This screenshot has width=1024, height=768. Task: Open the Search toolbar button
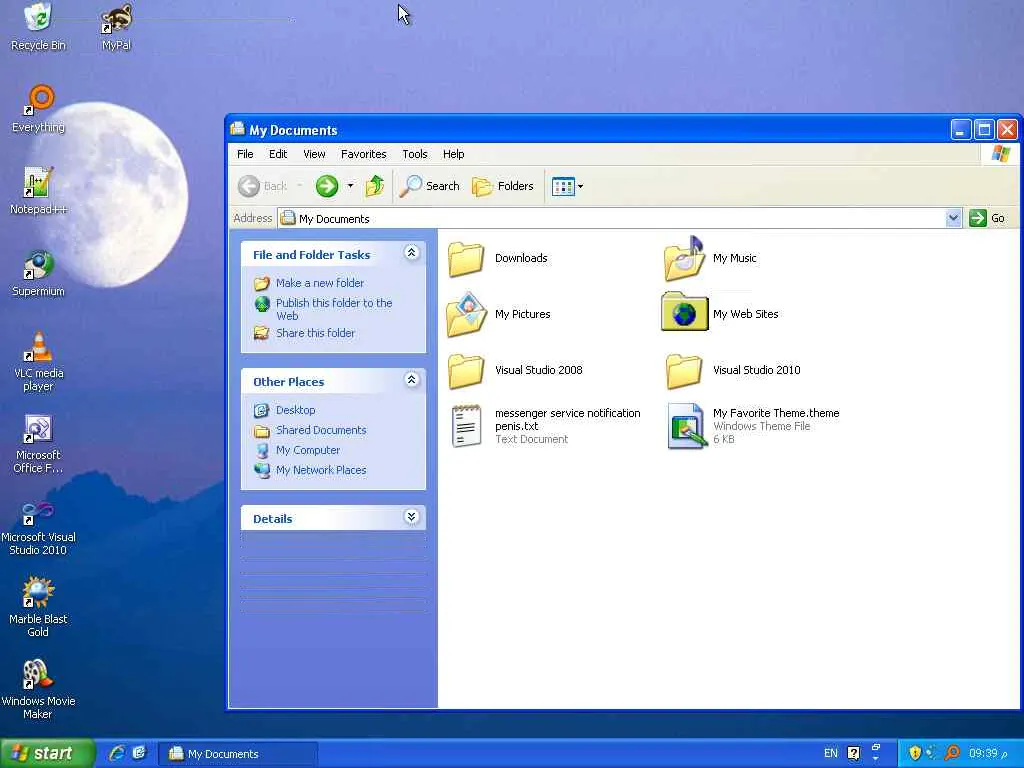[x=429, y=186]
